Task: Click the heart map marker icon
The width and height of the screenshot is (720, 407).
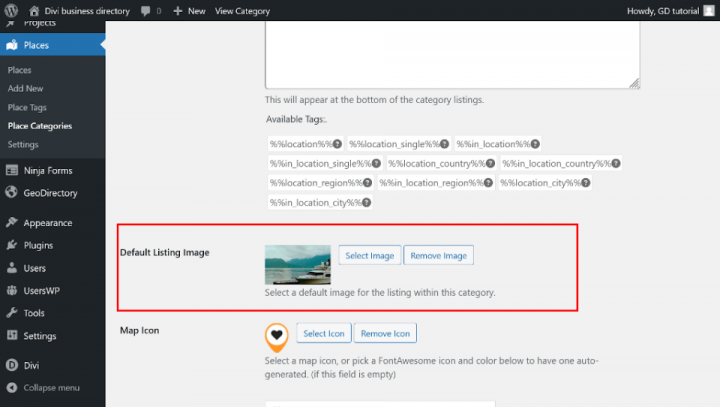Action: click(277, 335)
